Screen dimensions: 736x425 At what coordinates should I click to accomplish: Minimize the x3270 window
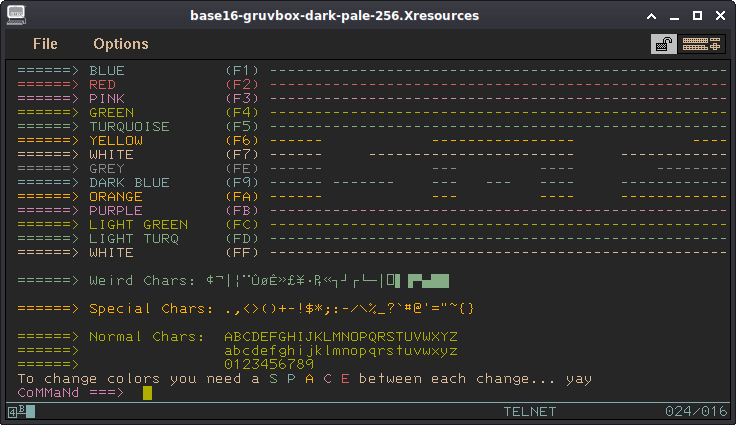[x=675, y=16]
